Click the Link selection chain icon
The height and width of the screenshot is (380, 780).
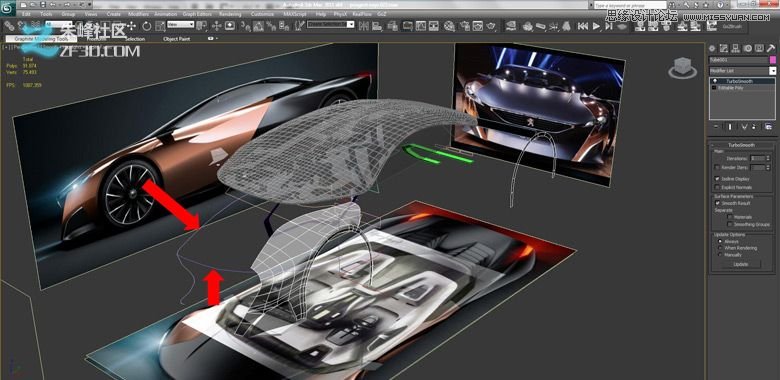[8, 25]
